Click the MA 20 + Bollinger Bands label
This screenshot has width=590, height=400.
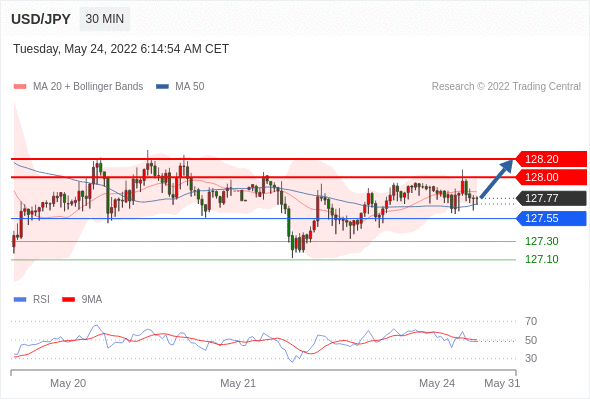[x=88, y=87]
